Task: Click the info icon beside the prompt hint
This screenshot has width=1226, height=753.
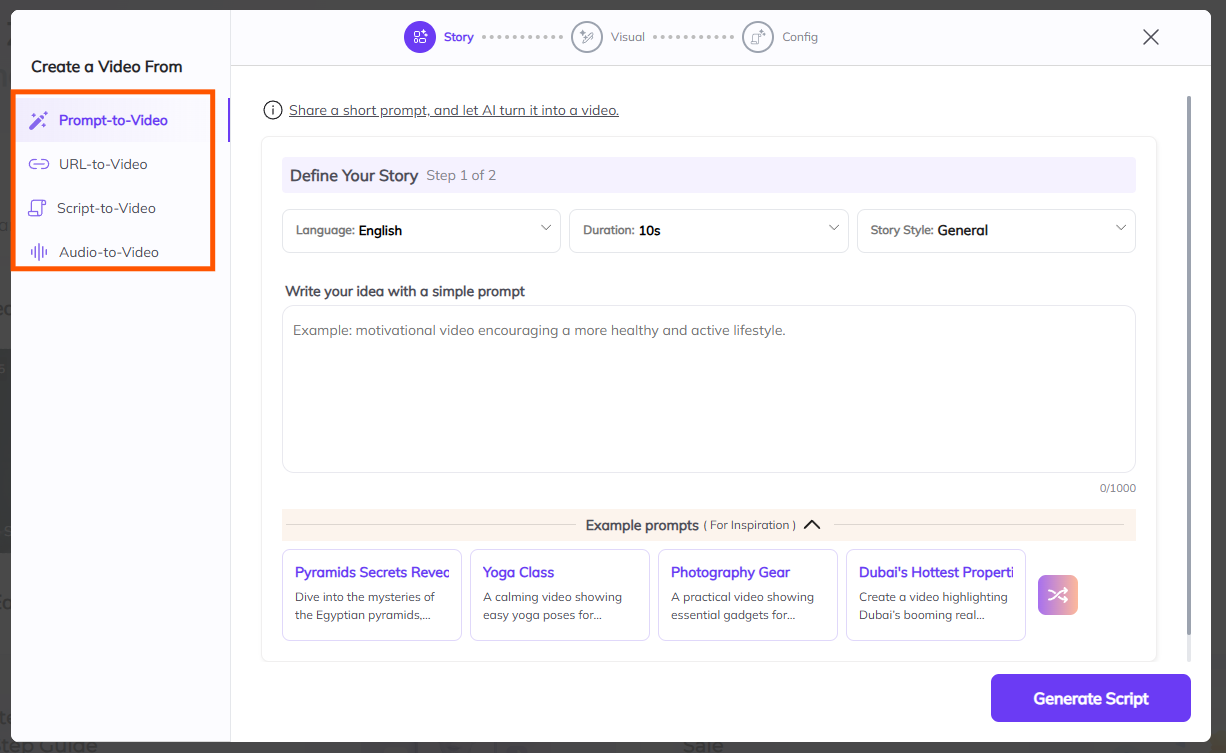Action: [272, 110]
